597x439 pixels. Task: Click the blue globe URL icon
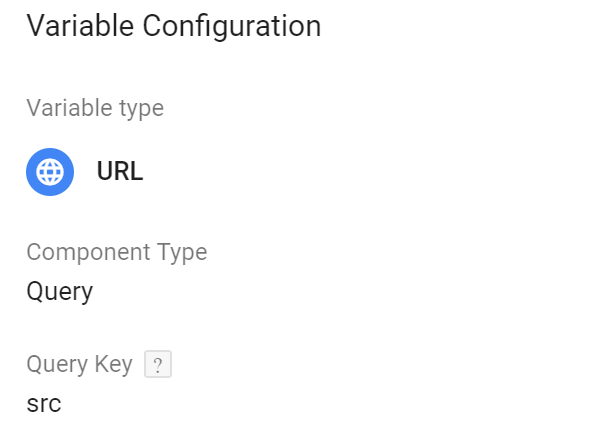(50, 172)
